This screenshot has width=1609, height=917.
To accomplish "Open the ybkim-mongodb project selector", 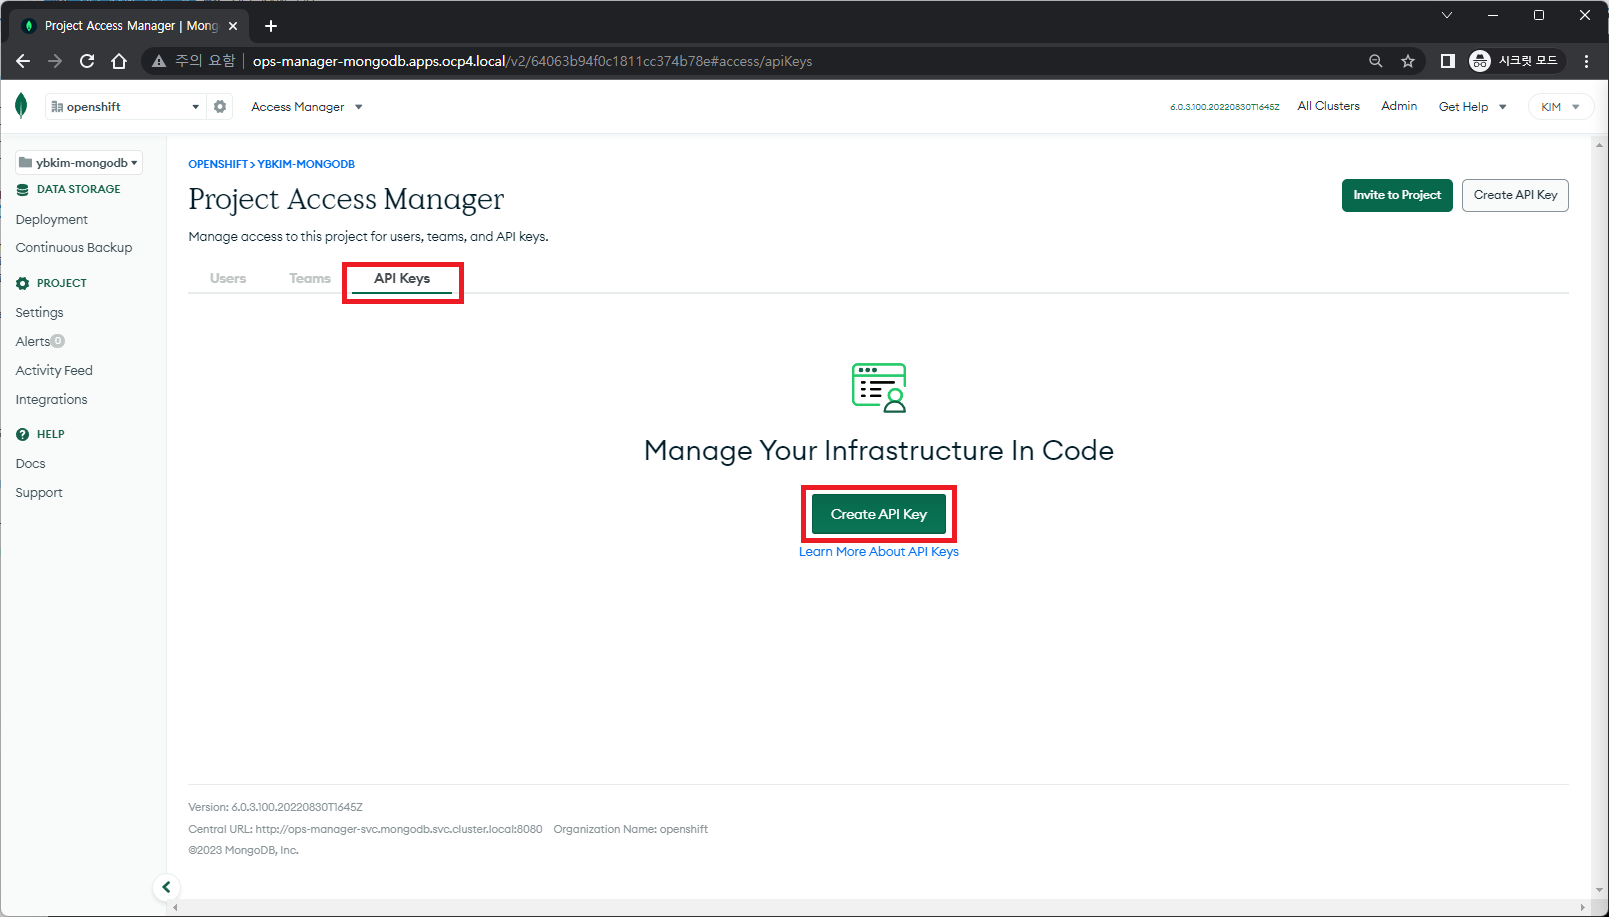I will pyautogui.click(x=78, y=162).
